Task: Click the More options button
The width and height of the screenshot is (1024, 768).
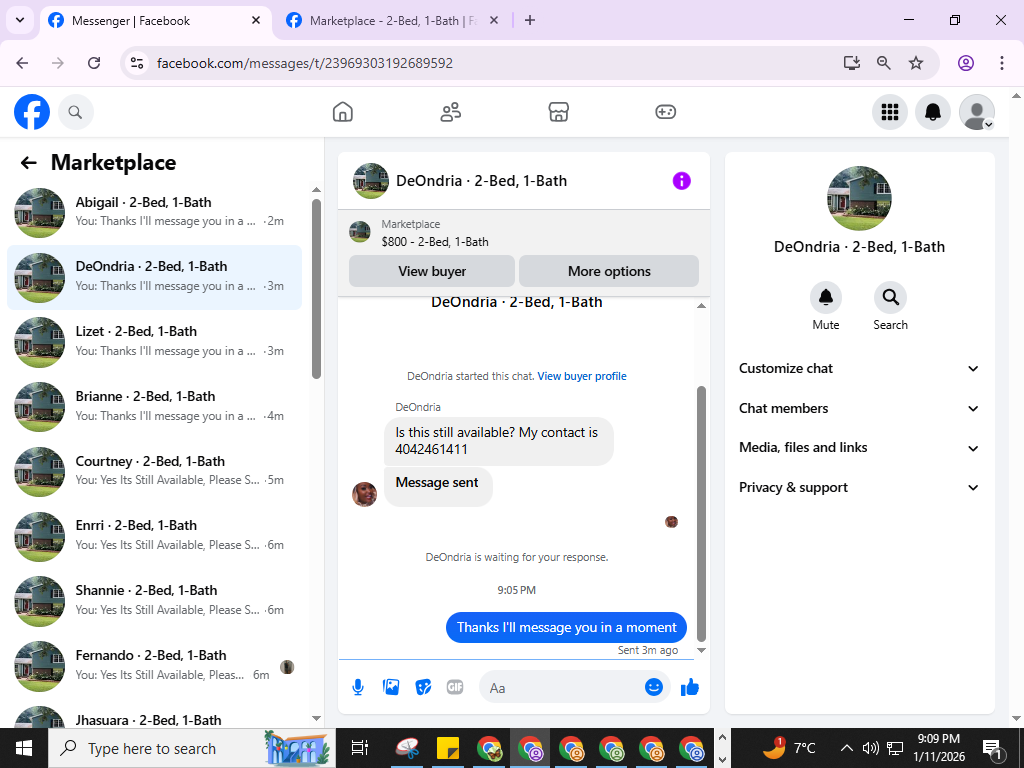Action: click(x=609, y=271)
